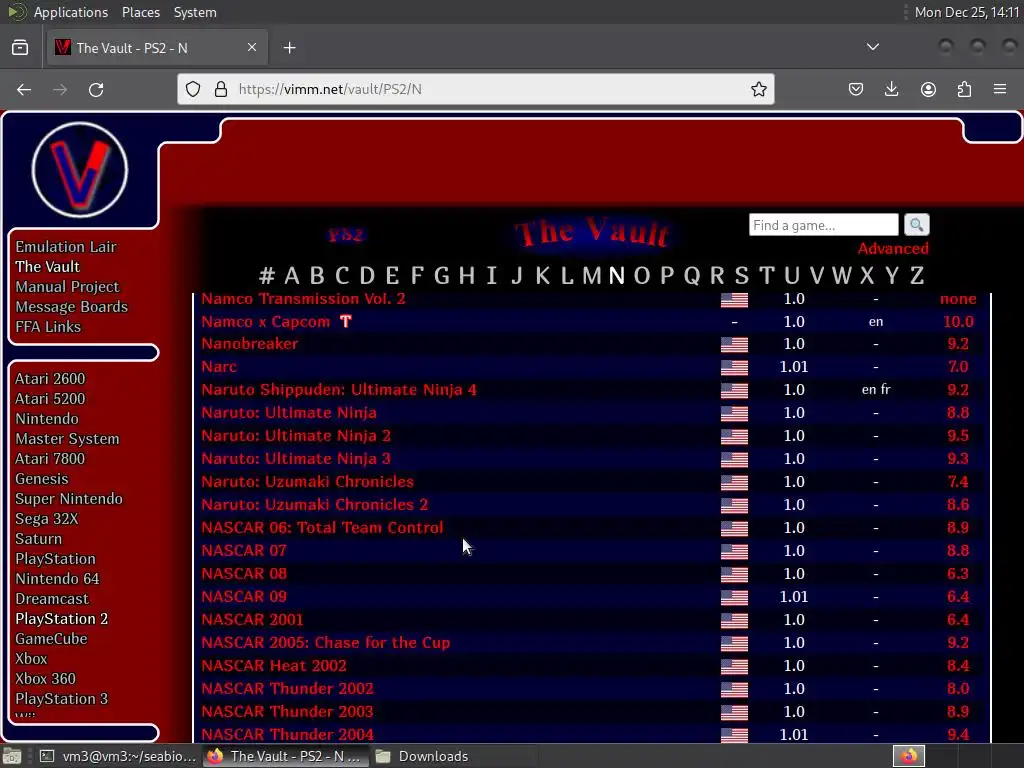The height and width of the screenshot is (768, 1024).
Task: Click the shield tracking protection icon
Action: coord(193,89)
